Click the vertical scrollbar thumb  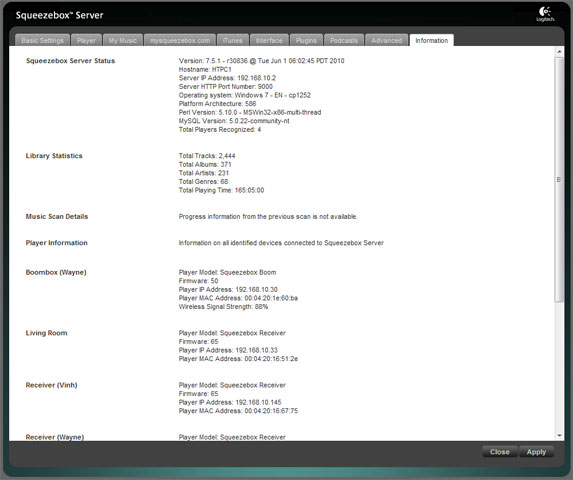(559, 179)
